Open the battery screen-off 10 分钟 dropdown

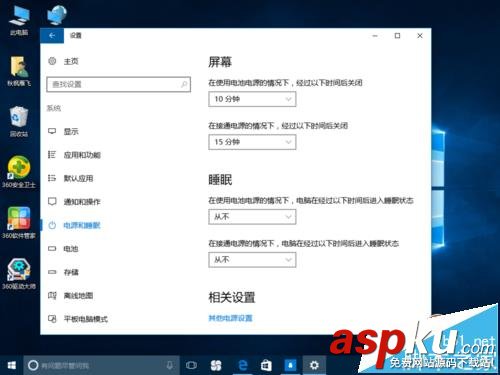(252, 99)
